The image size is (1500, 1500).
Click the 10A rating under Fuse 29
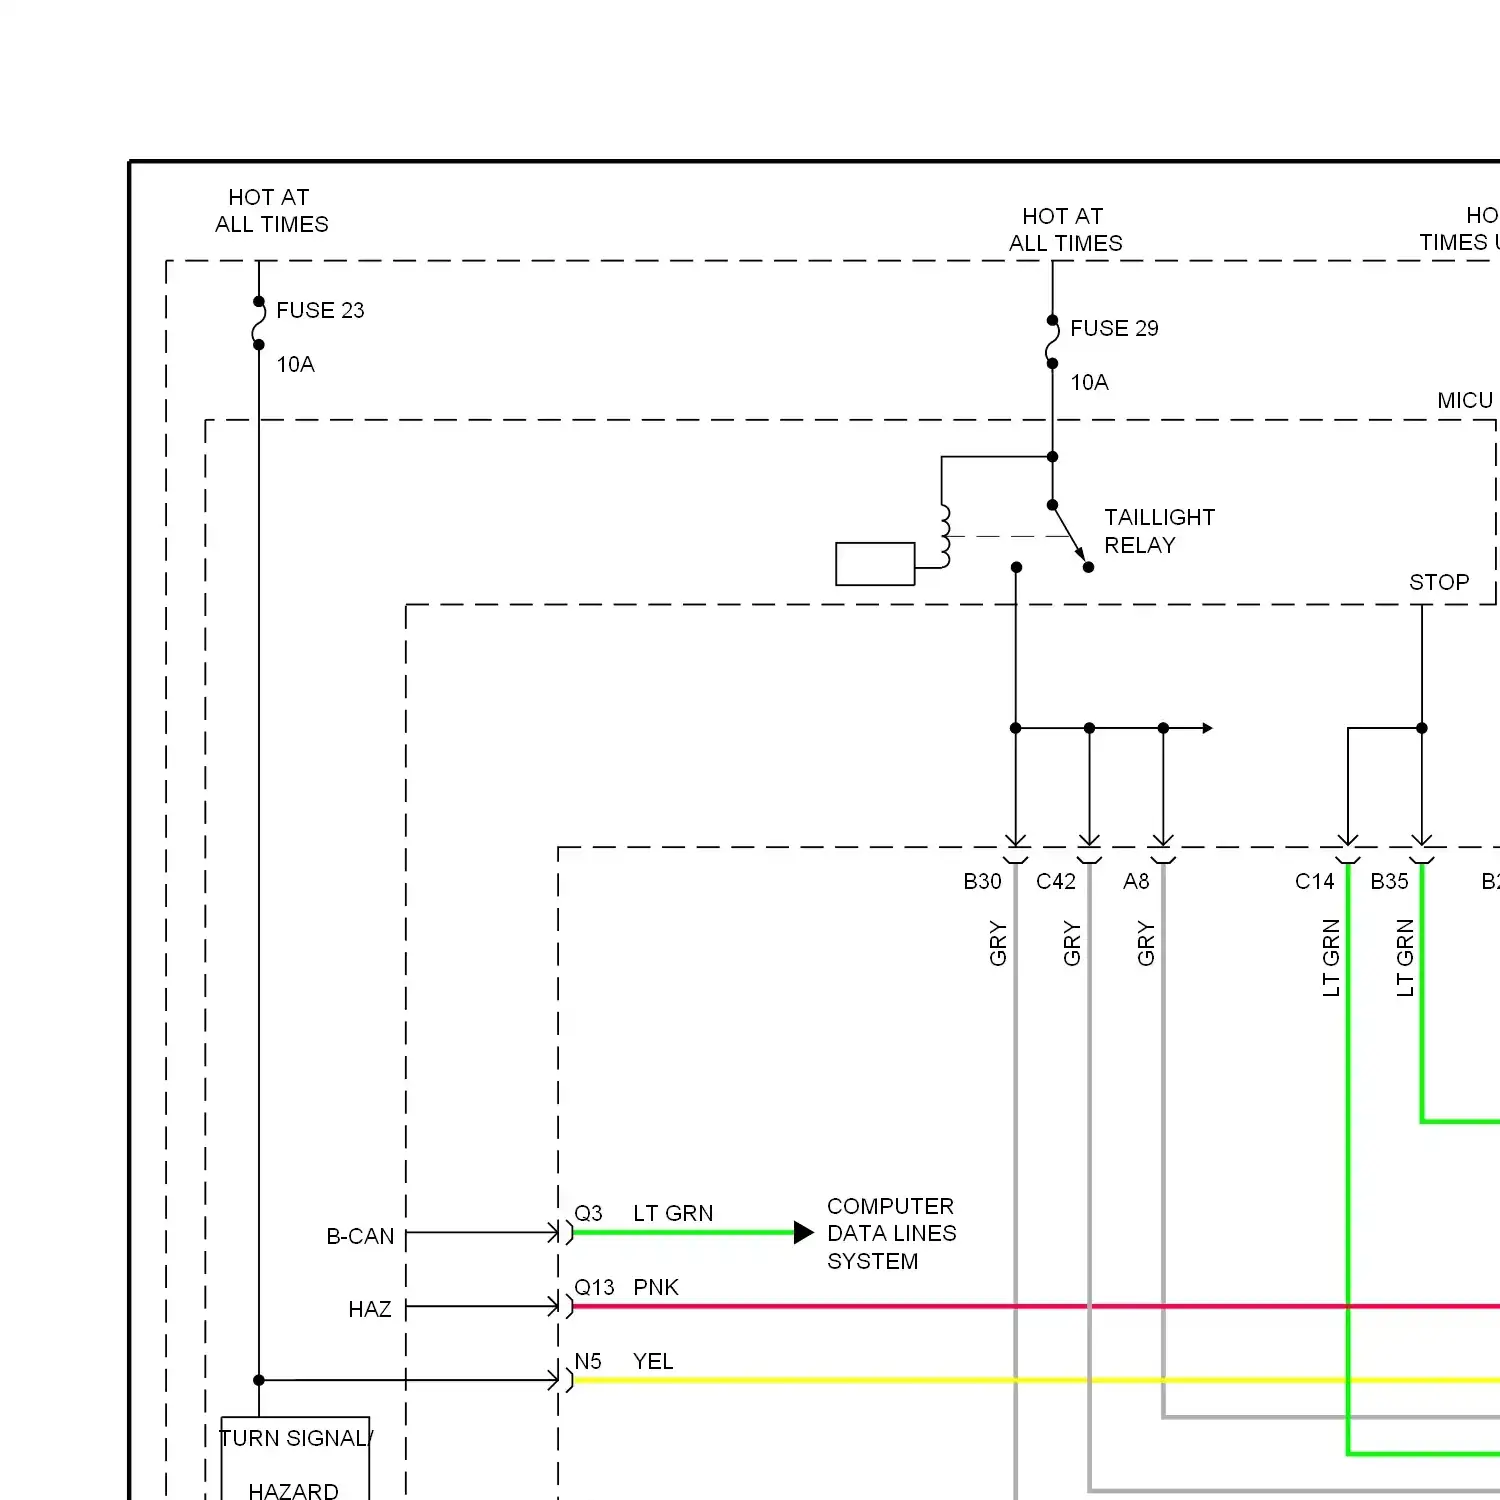(1089, 382)
